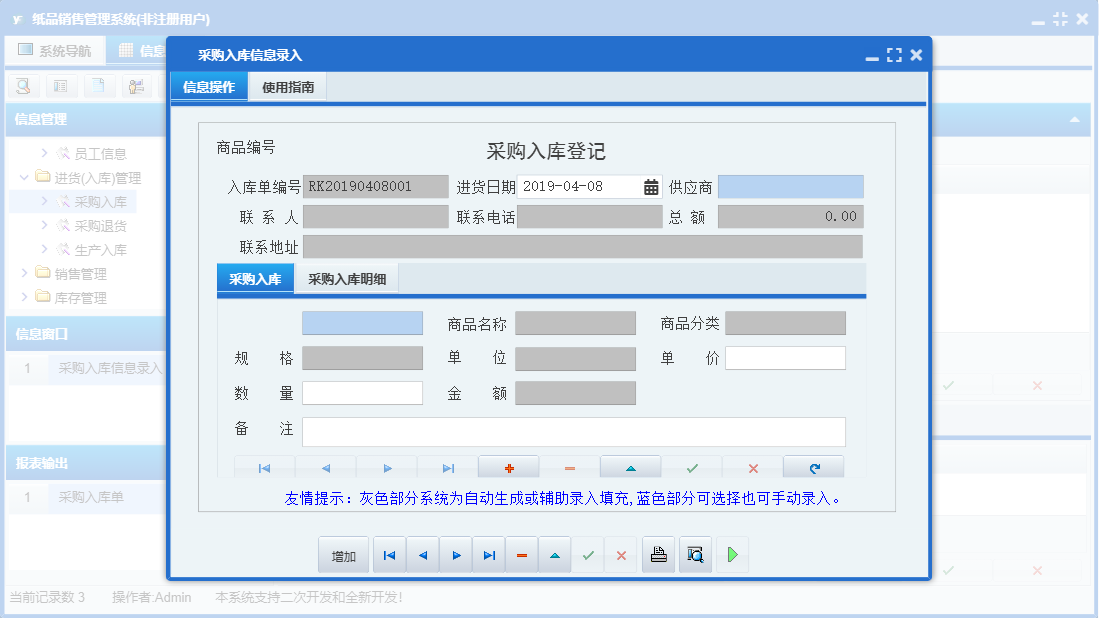
Task: Click the print icon in the dialog toolbar
Action: pyautogui.click(x=658, y=555)
